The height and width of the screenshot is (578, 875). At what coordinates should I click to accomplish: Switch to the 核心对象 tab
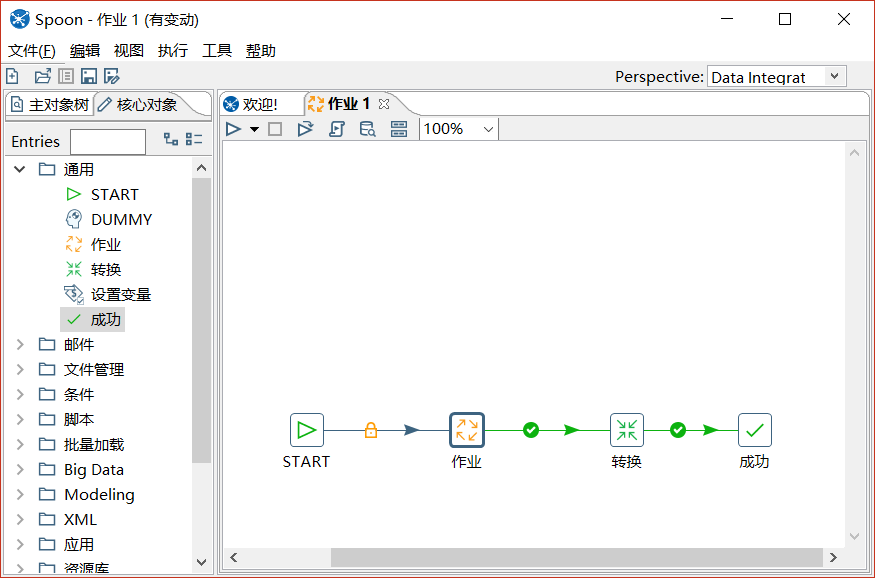coord(138,104)
